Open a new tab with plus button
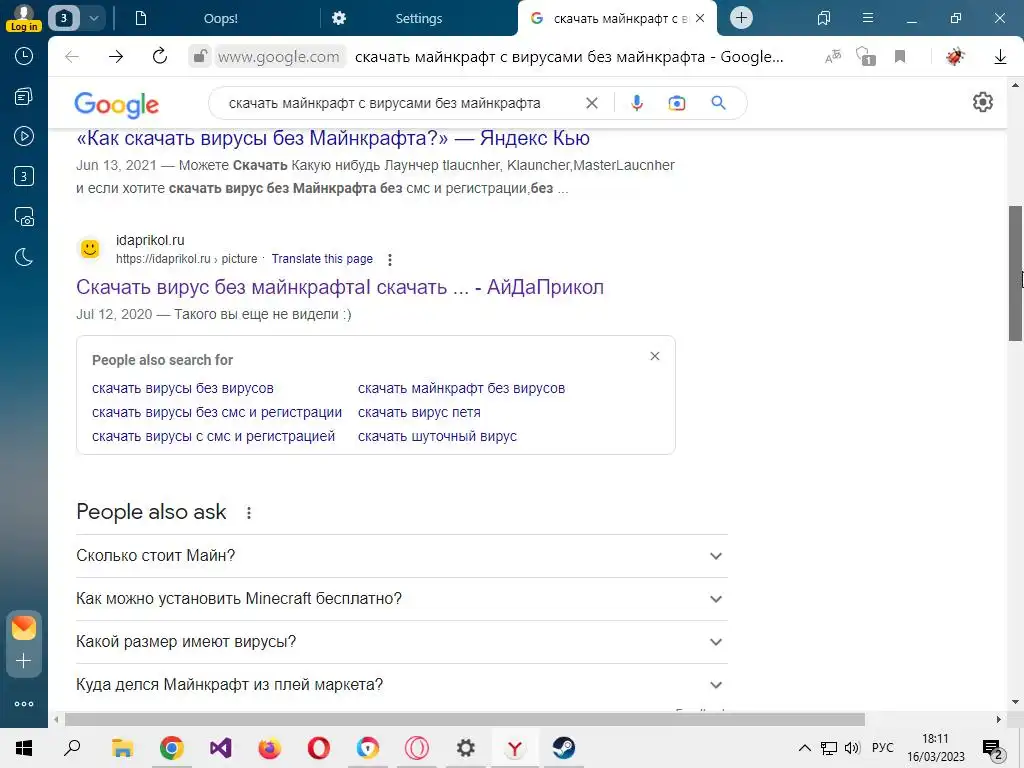The width and height of the screenshot is (1024, 768). point(741,18)
